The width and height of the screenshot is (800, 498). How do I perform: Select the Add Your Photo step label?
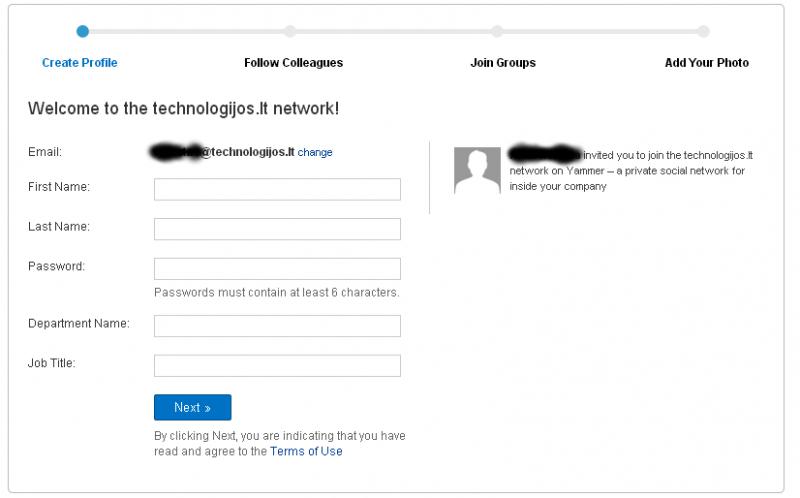707,63
